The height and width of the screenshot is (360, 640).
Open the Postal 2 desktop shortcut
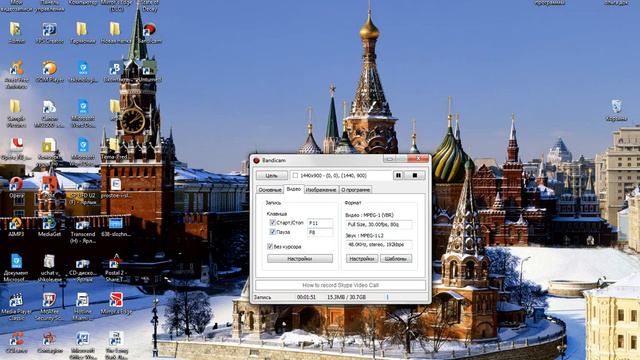click(x=116, y=267)
